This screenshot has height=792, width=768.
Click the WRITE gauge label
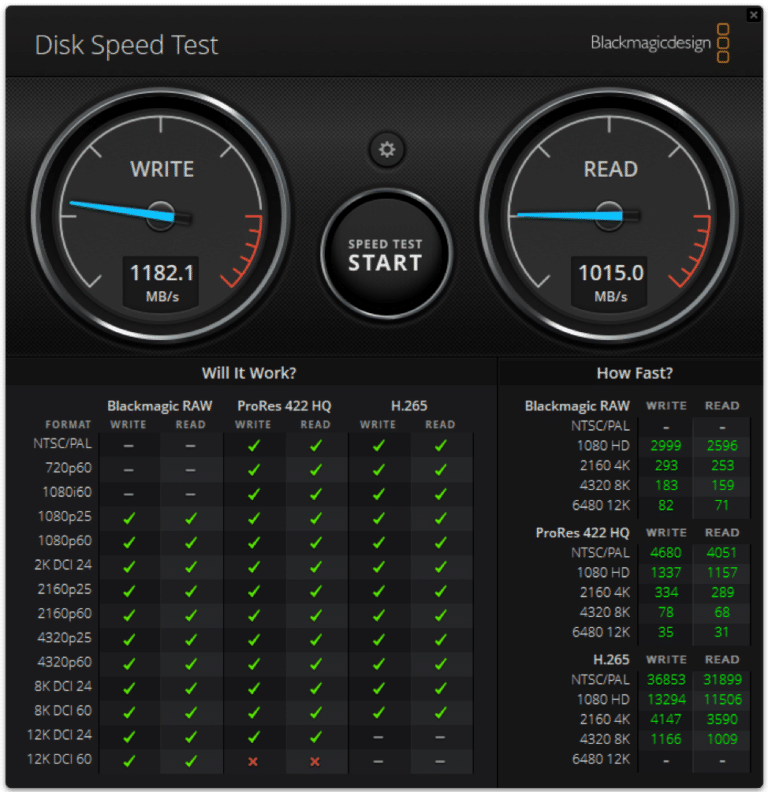pyautogui.click(x=162, y=169)
